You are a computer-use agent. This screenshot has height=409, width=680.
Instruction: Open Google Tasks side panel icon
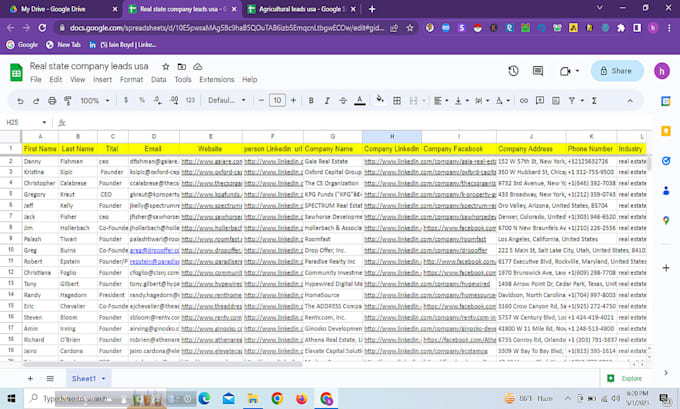pyautogui.click(x=666, y=161)
